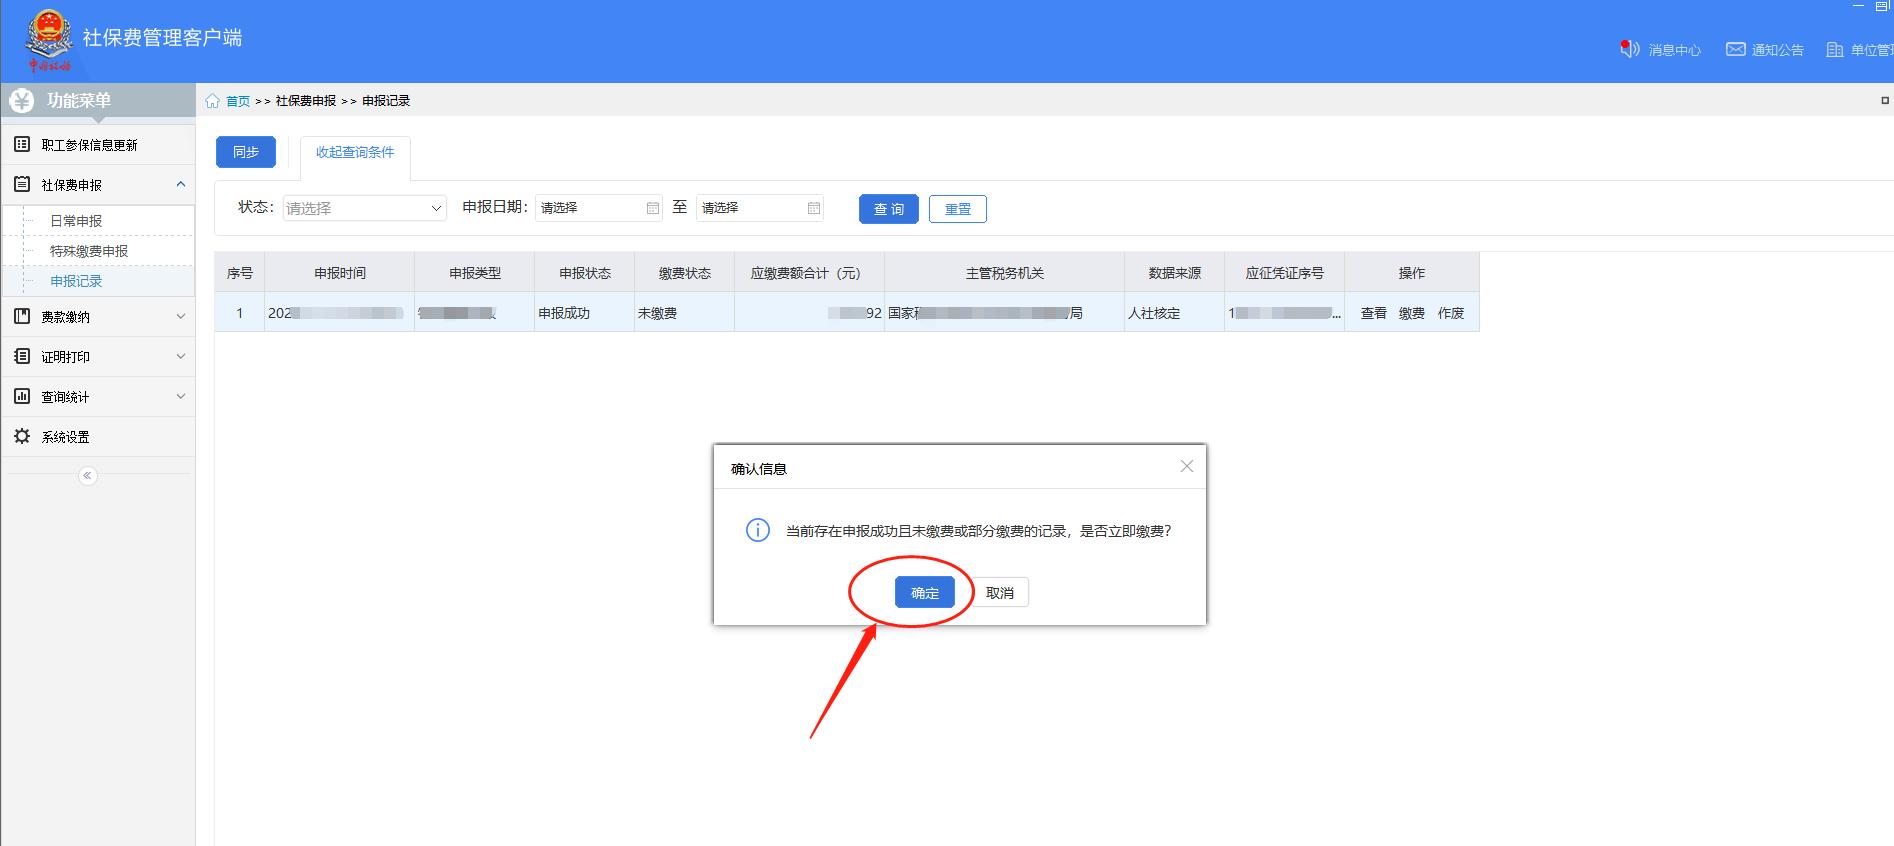
Task: Open the start date calendar icon
Action: (653, 208)
